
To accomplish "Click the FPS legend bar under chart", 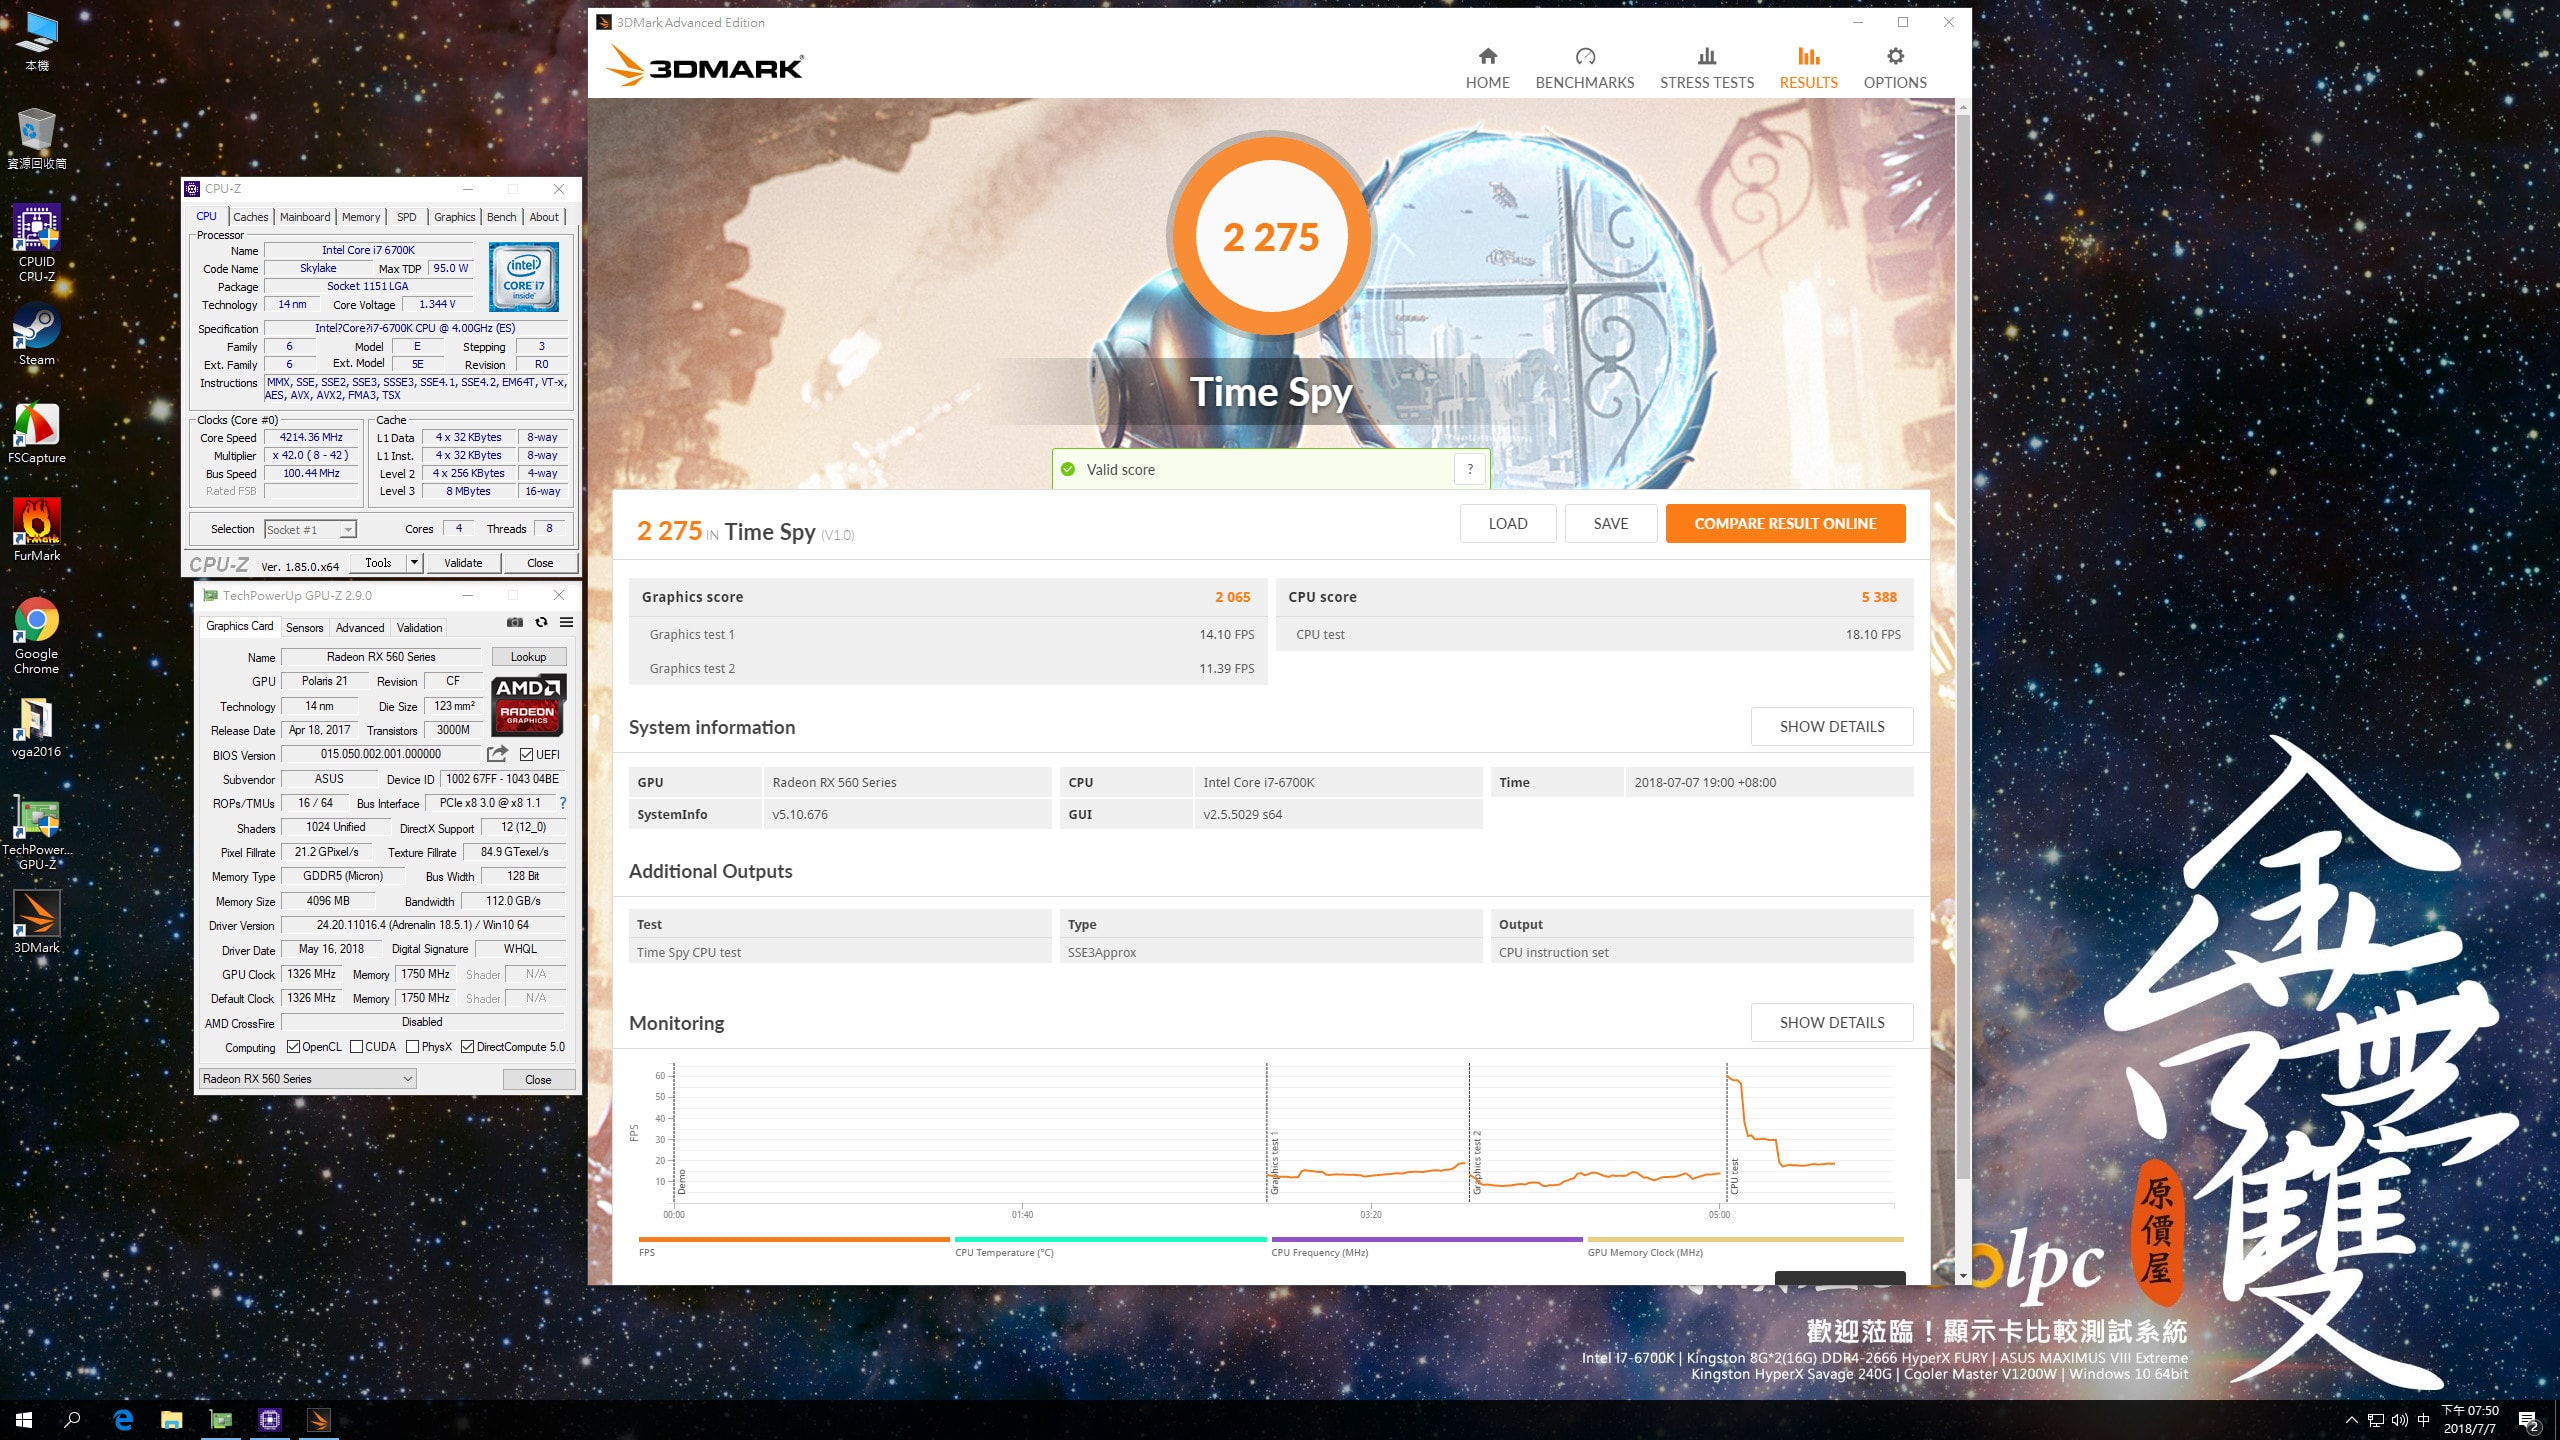I will (x=794, y=1239).
